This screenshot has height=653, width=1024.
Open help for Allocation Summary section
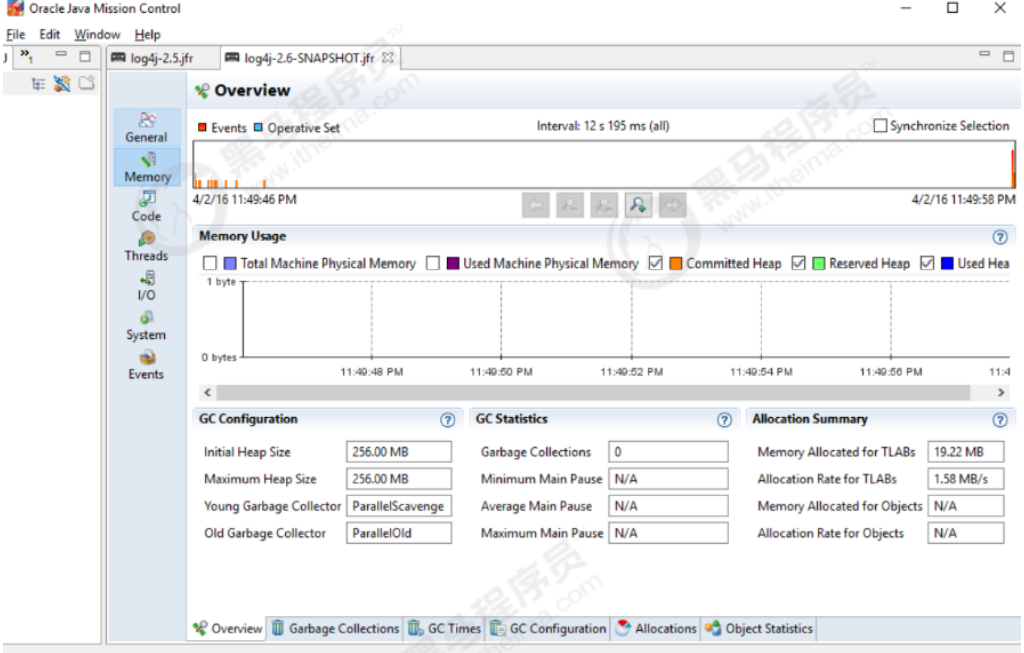1000,420
